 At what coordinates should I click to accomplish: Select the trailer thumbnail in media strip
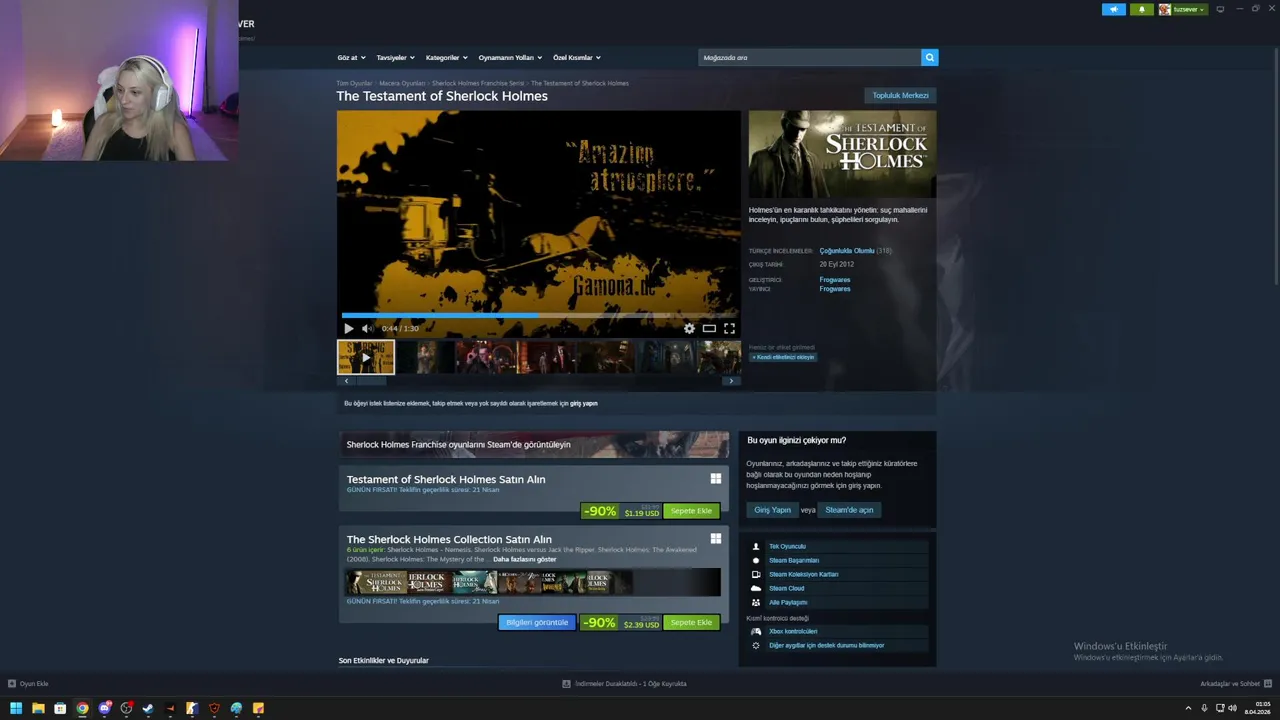click(x=366, y=357)
